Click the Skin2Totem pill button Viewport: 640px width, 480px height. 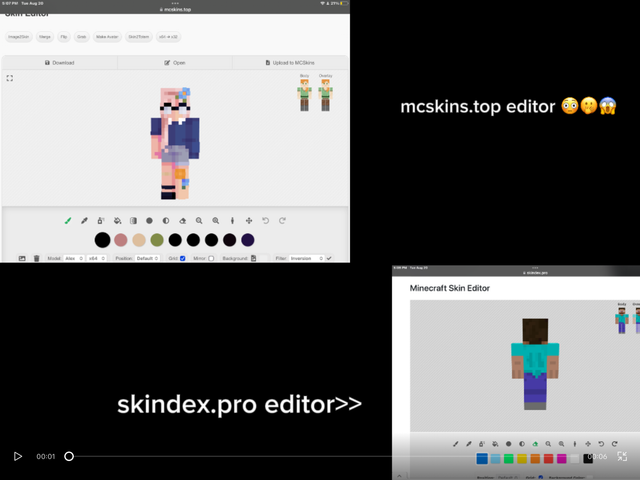point(139,37)
